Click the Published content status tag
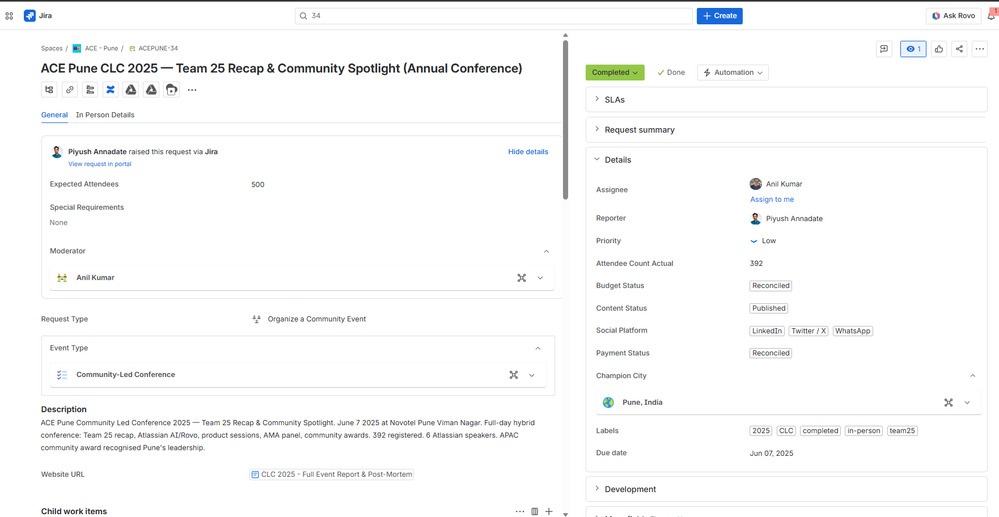The width and height of the screenshot is (999, 517). 768,308
